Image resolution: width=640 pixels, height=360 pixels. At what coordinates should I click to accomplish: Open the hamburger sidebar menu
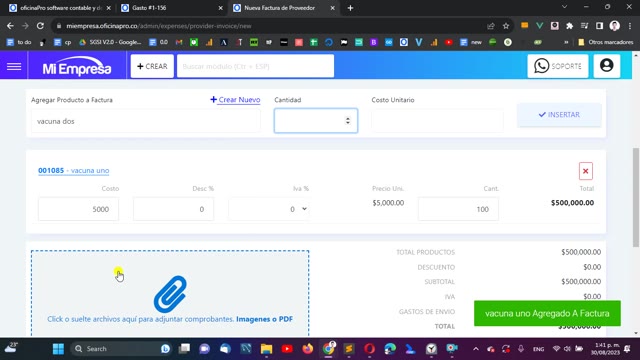point(14,66)
